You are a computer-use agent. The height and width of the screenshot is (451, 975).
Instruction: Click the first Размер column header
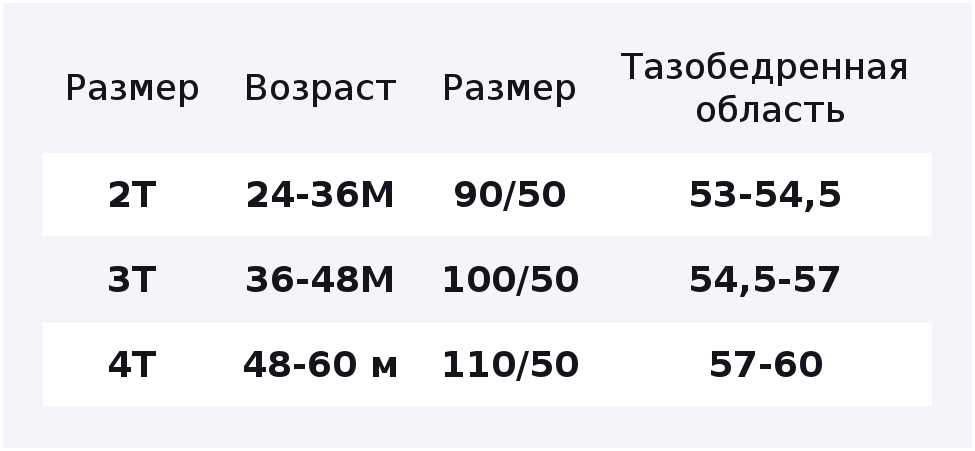(x=132, y=89)
